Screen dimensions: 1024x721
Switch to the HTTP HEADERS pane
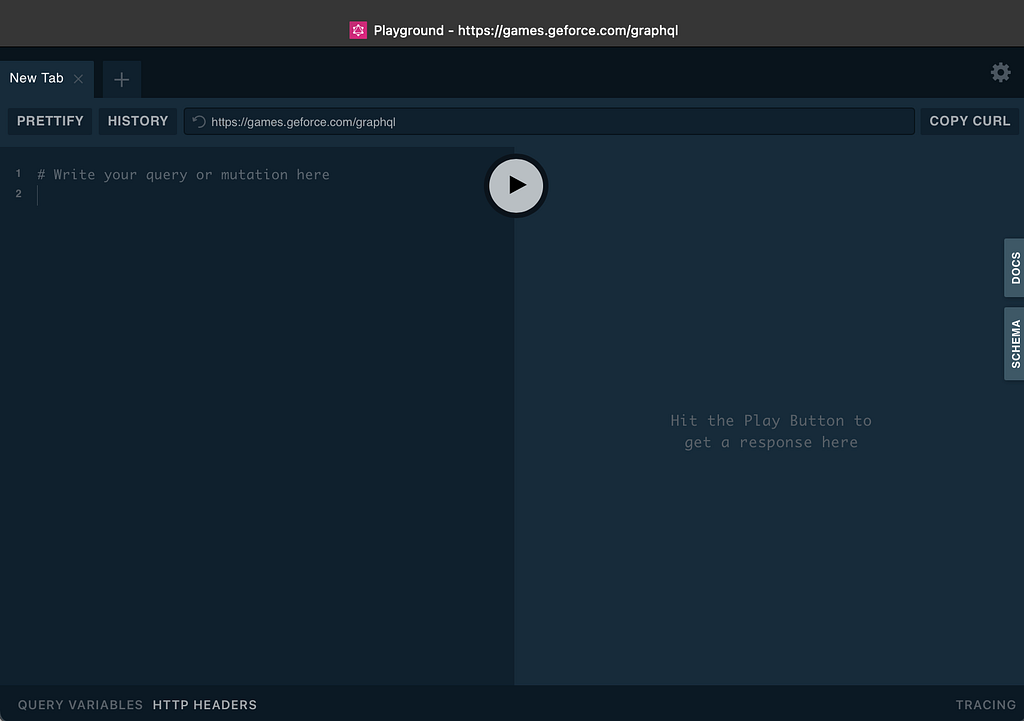point(204,705)
